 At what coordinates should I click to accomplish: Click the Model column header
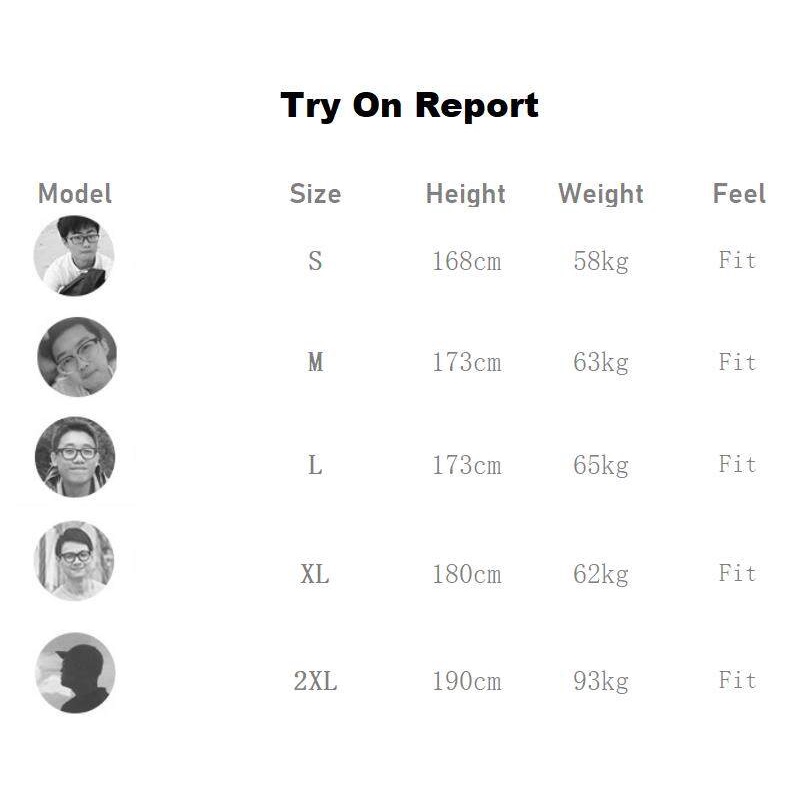click(75, 193)
